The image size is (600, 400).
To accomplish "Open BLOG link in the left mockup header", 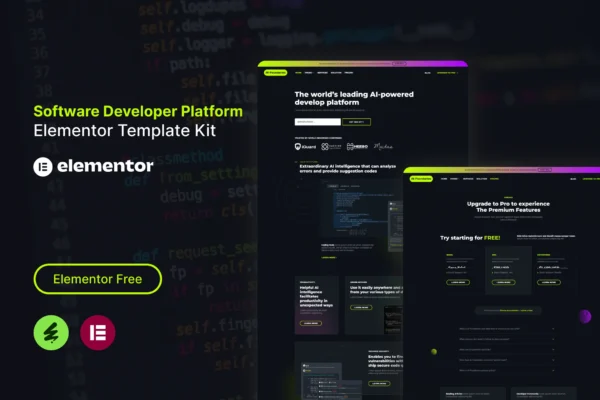I will pyautogui.click(x=427, y=73).
